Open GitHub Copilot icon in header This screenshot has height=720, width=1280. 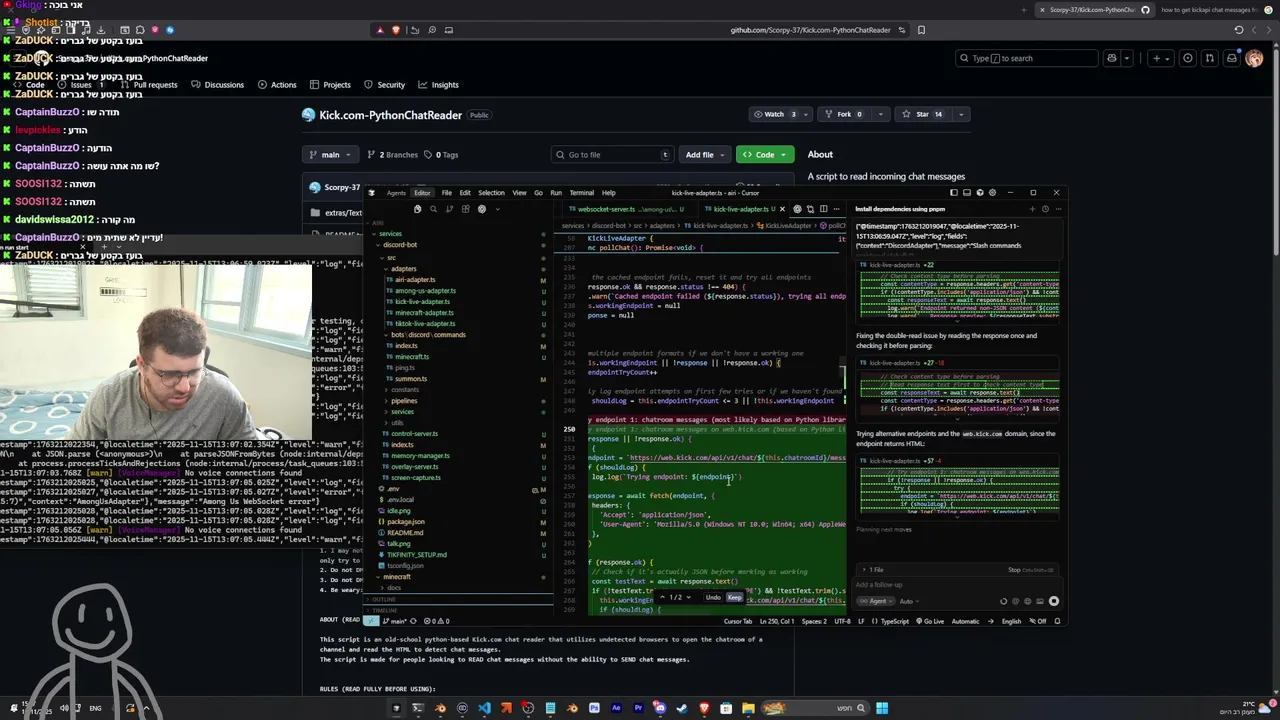click(x=1112, y=58)
